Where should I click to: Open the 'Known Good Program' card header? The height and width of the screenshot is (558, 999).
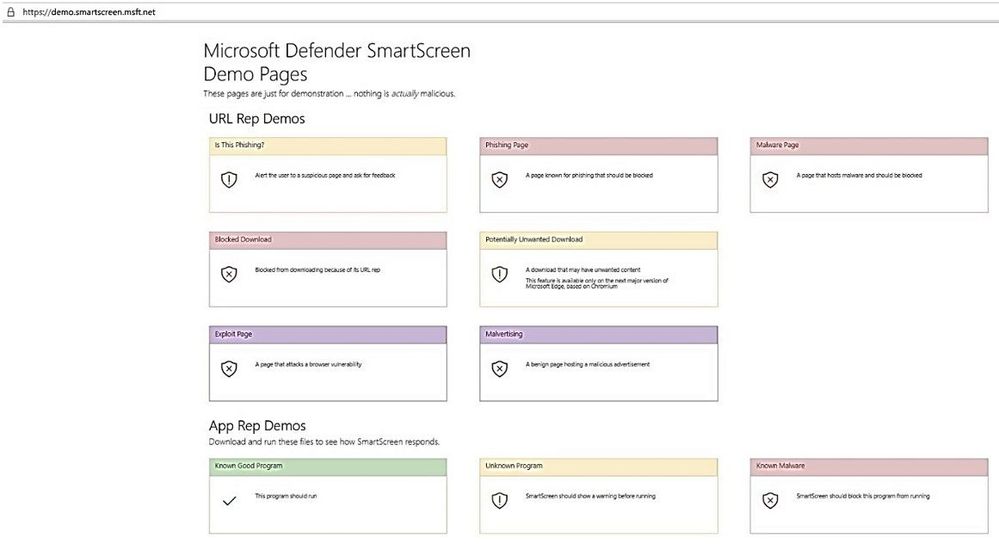(328, 466)
